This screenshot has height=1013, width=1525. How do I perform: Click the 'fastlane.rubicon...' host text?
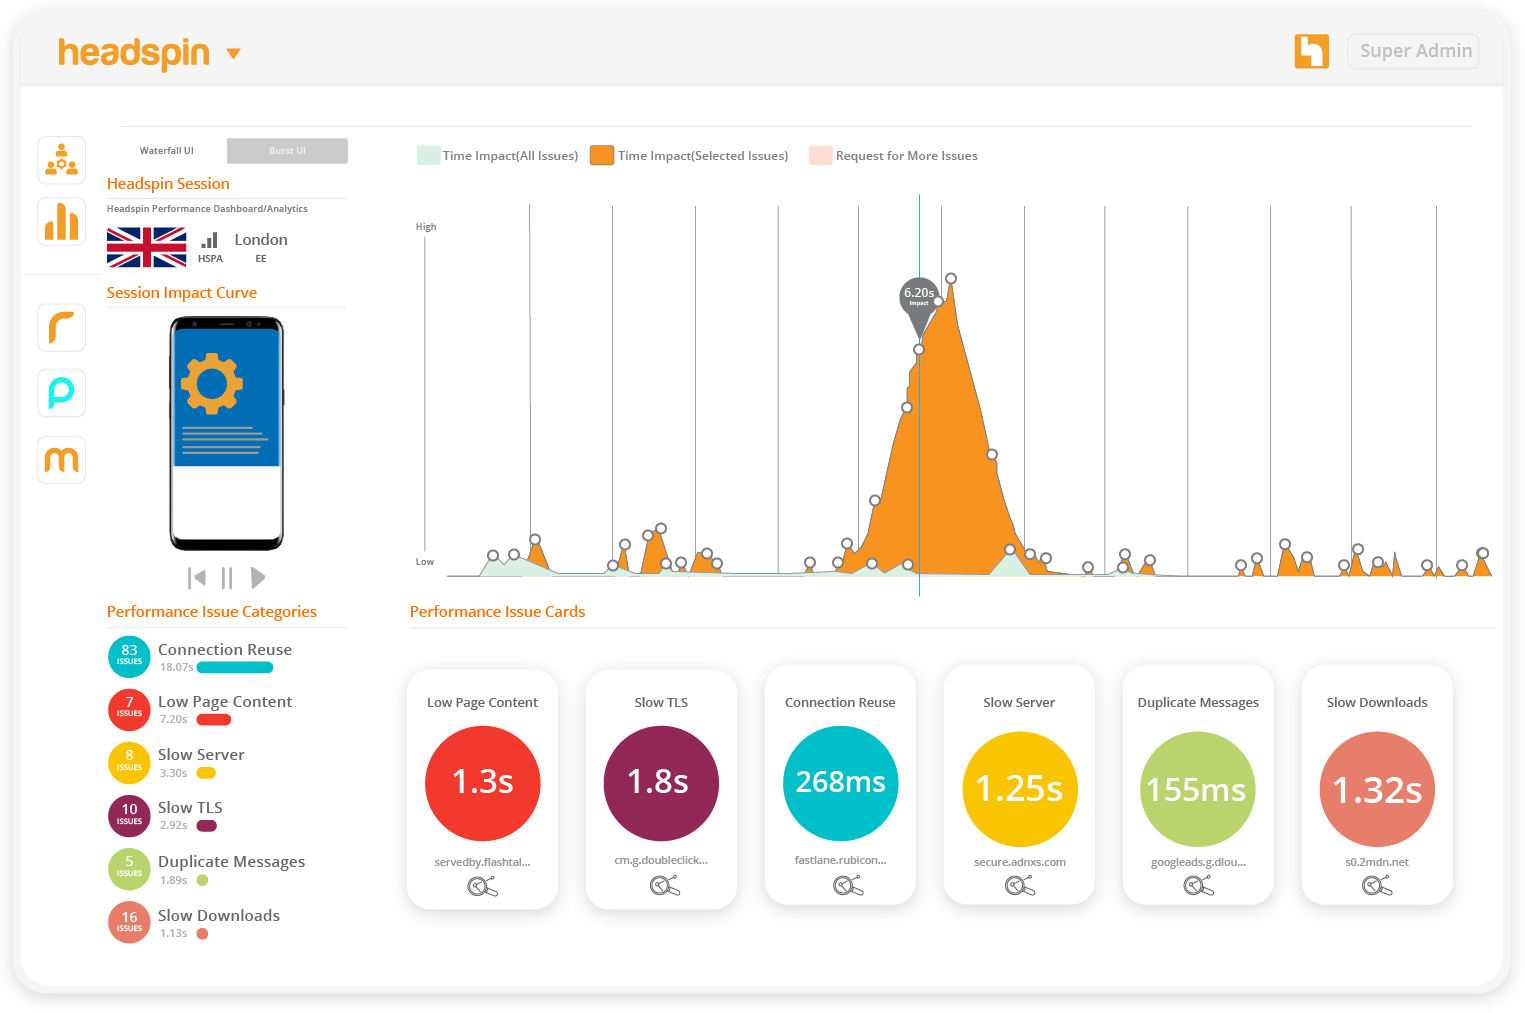click(x=841, y=860)
